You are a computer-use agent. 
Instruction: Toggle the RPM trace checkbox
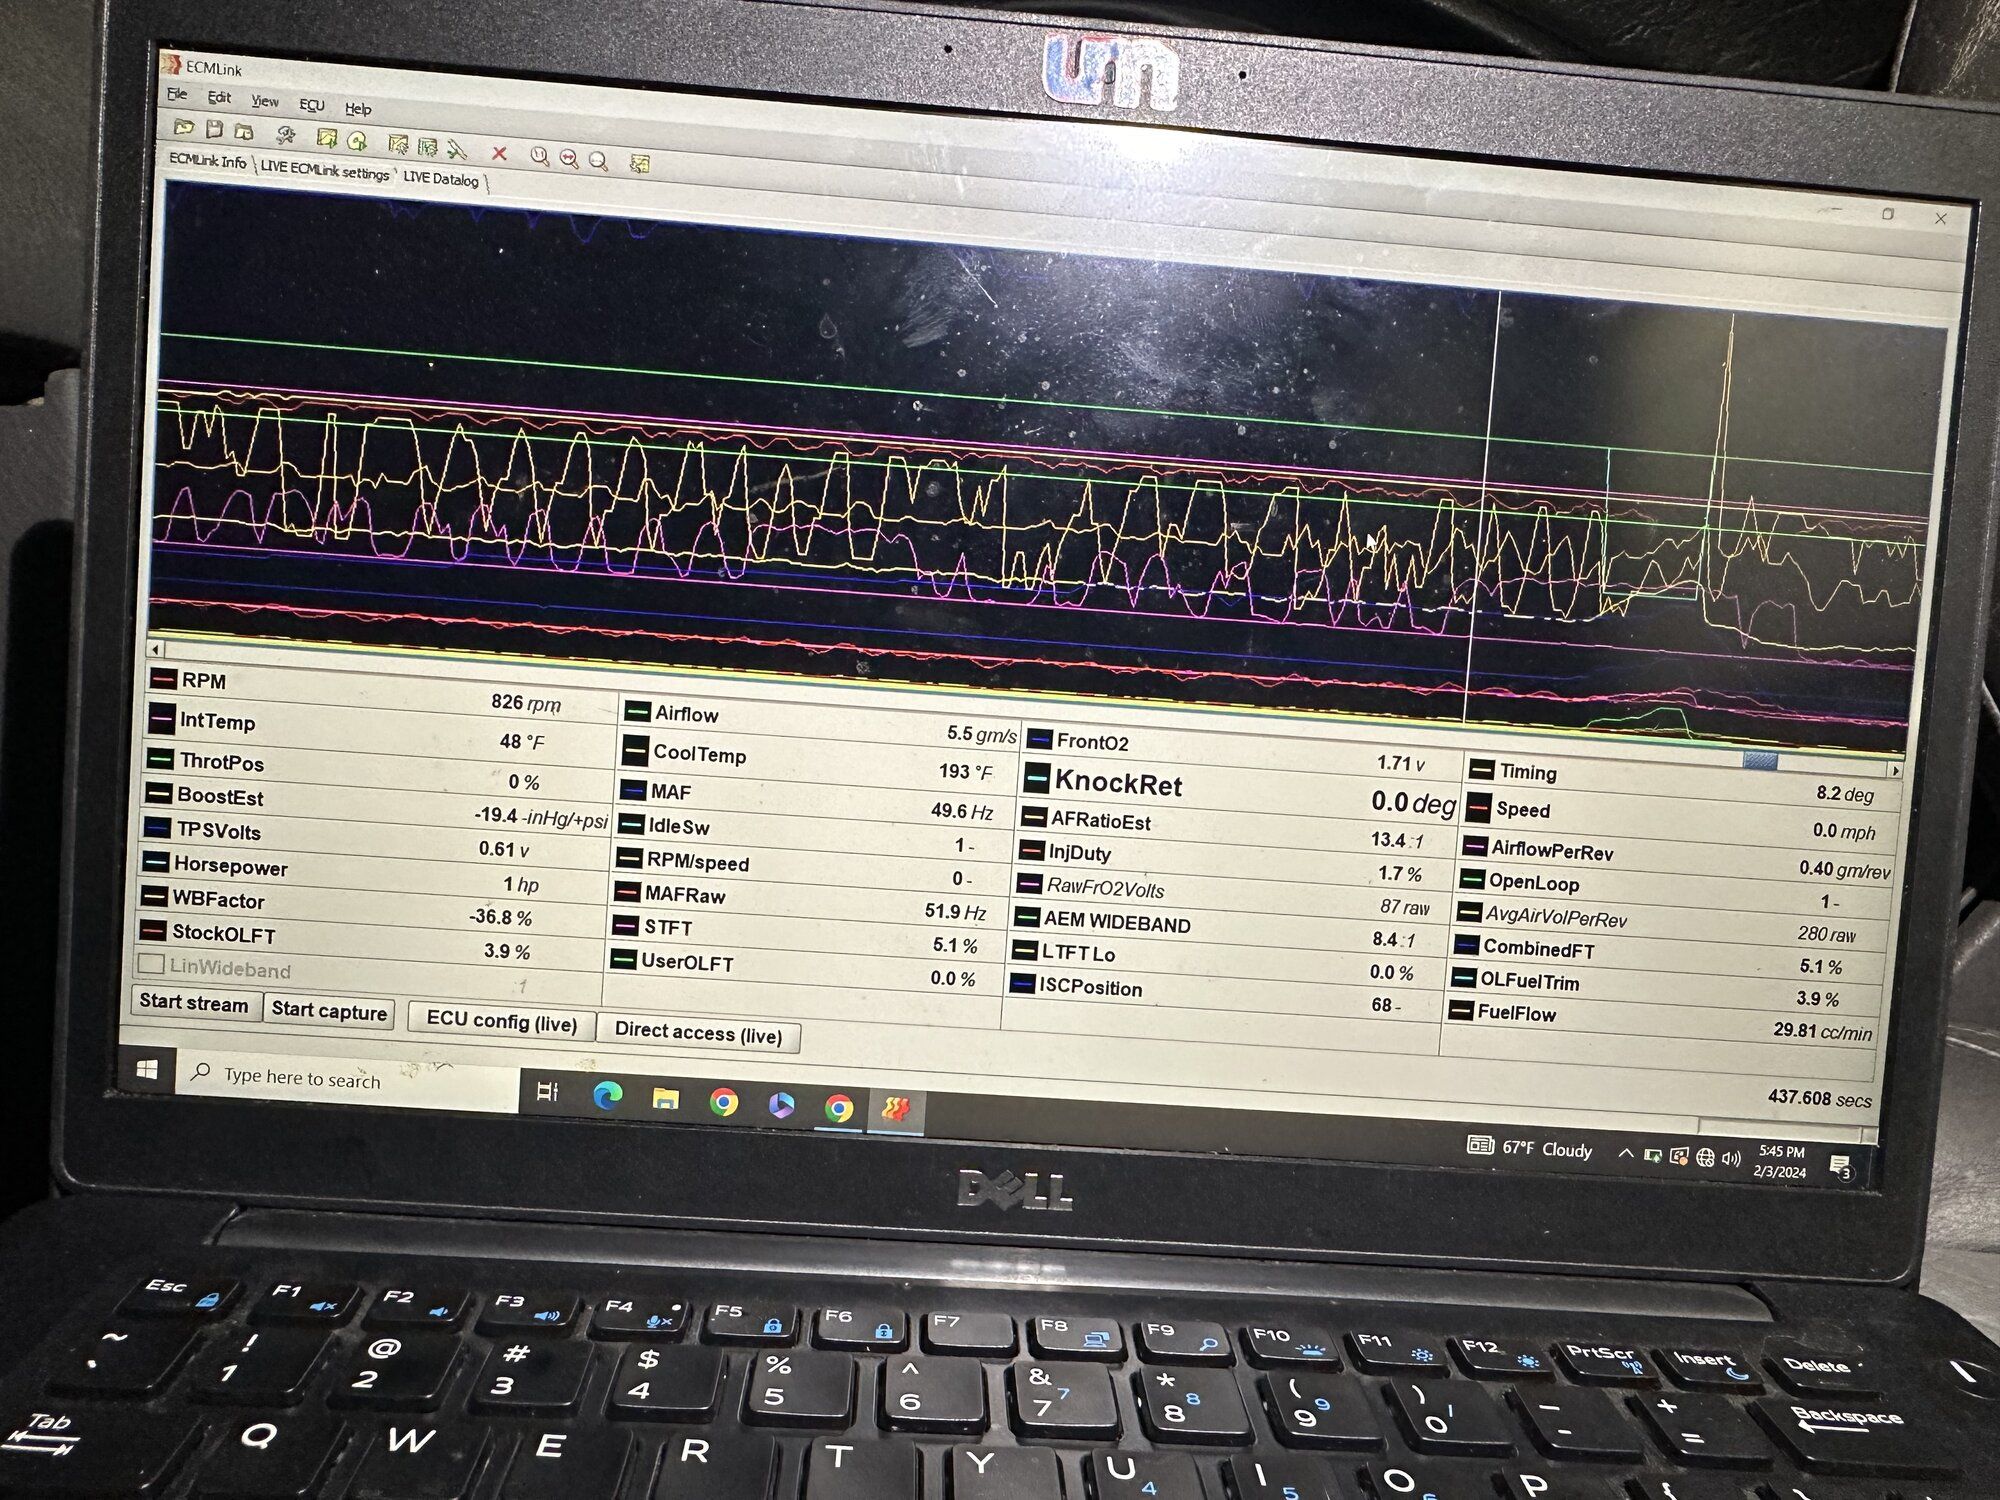click(162, 678)
